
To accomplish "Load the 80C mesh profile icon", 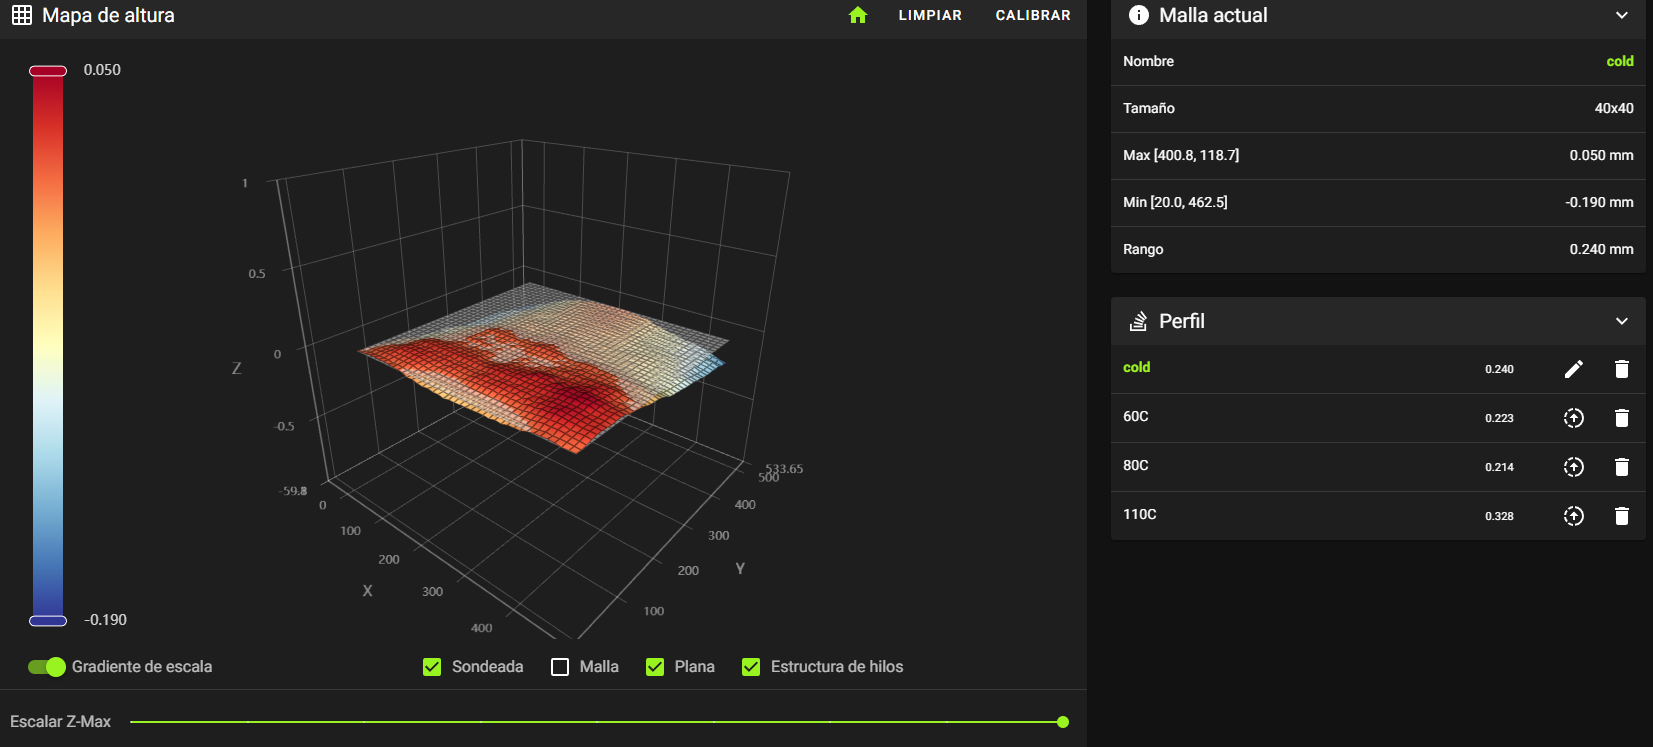I will tap(1573, 467).
